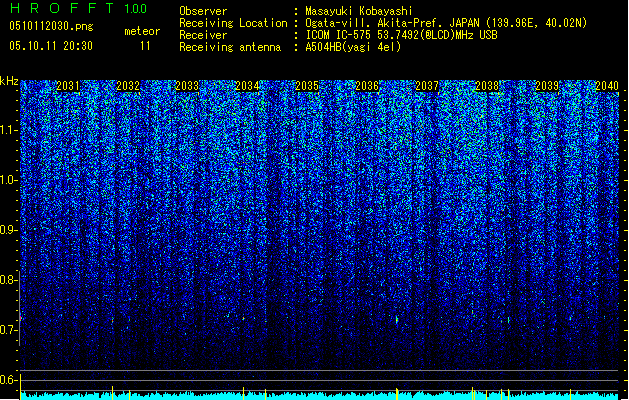Click the 0.6 frequency axis label
This screenshot has width=629, height=400.
(8, 380)
